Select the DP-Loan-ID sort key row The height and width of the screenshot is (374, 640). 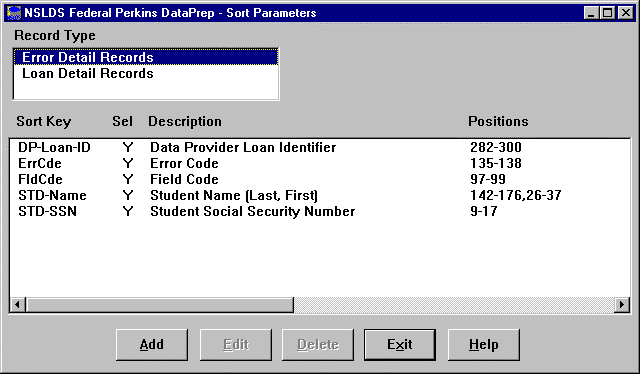[x=320, y=147]
